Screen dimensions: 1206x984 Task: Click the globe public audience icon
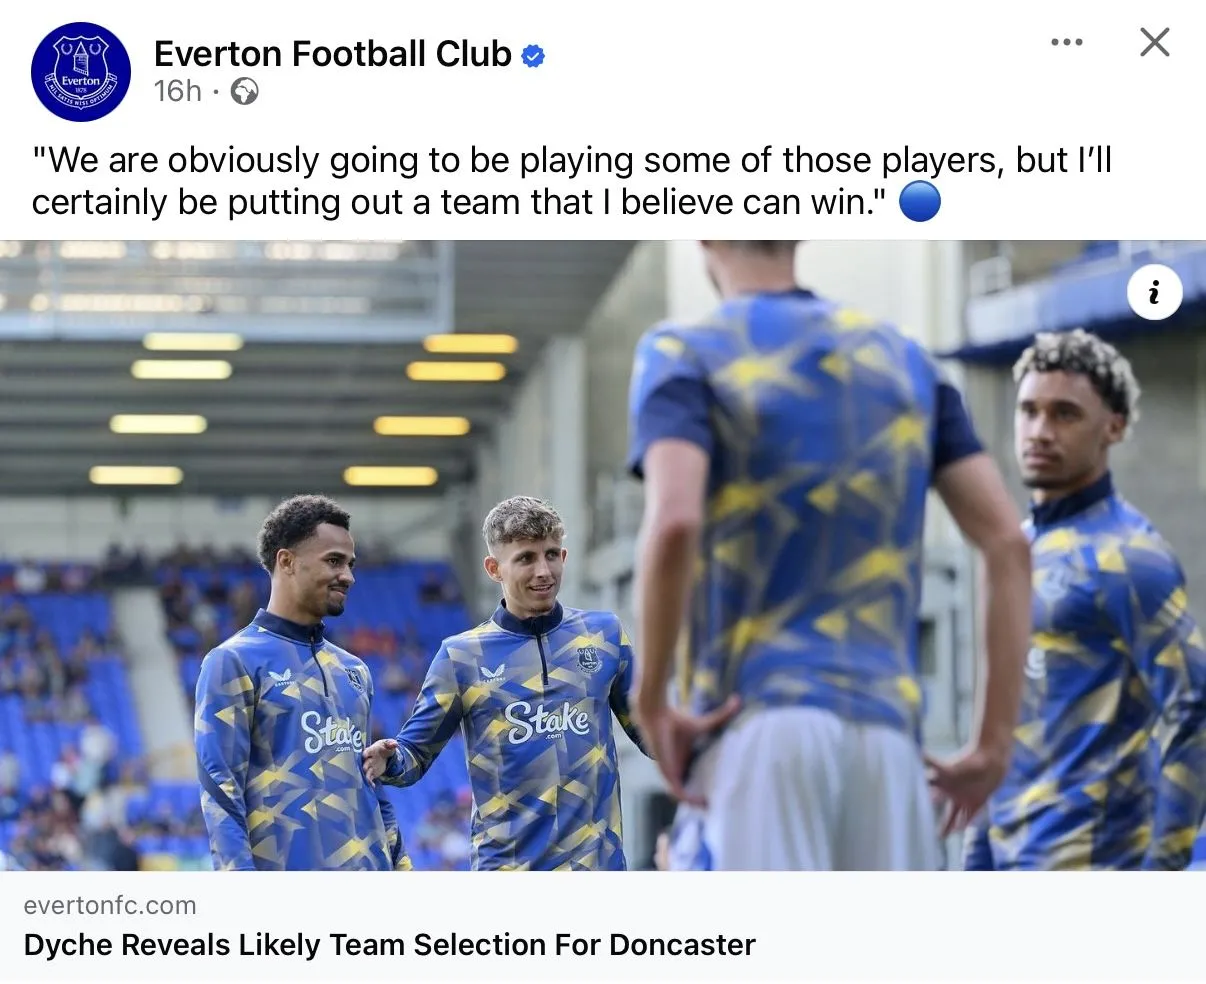tap(244, 92)
